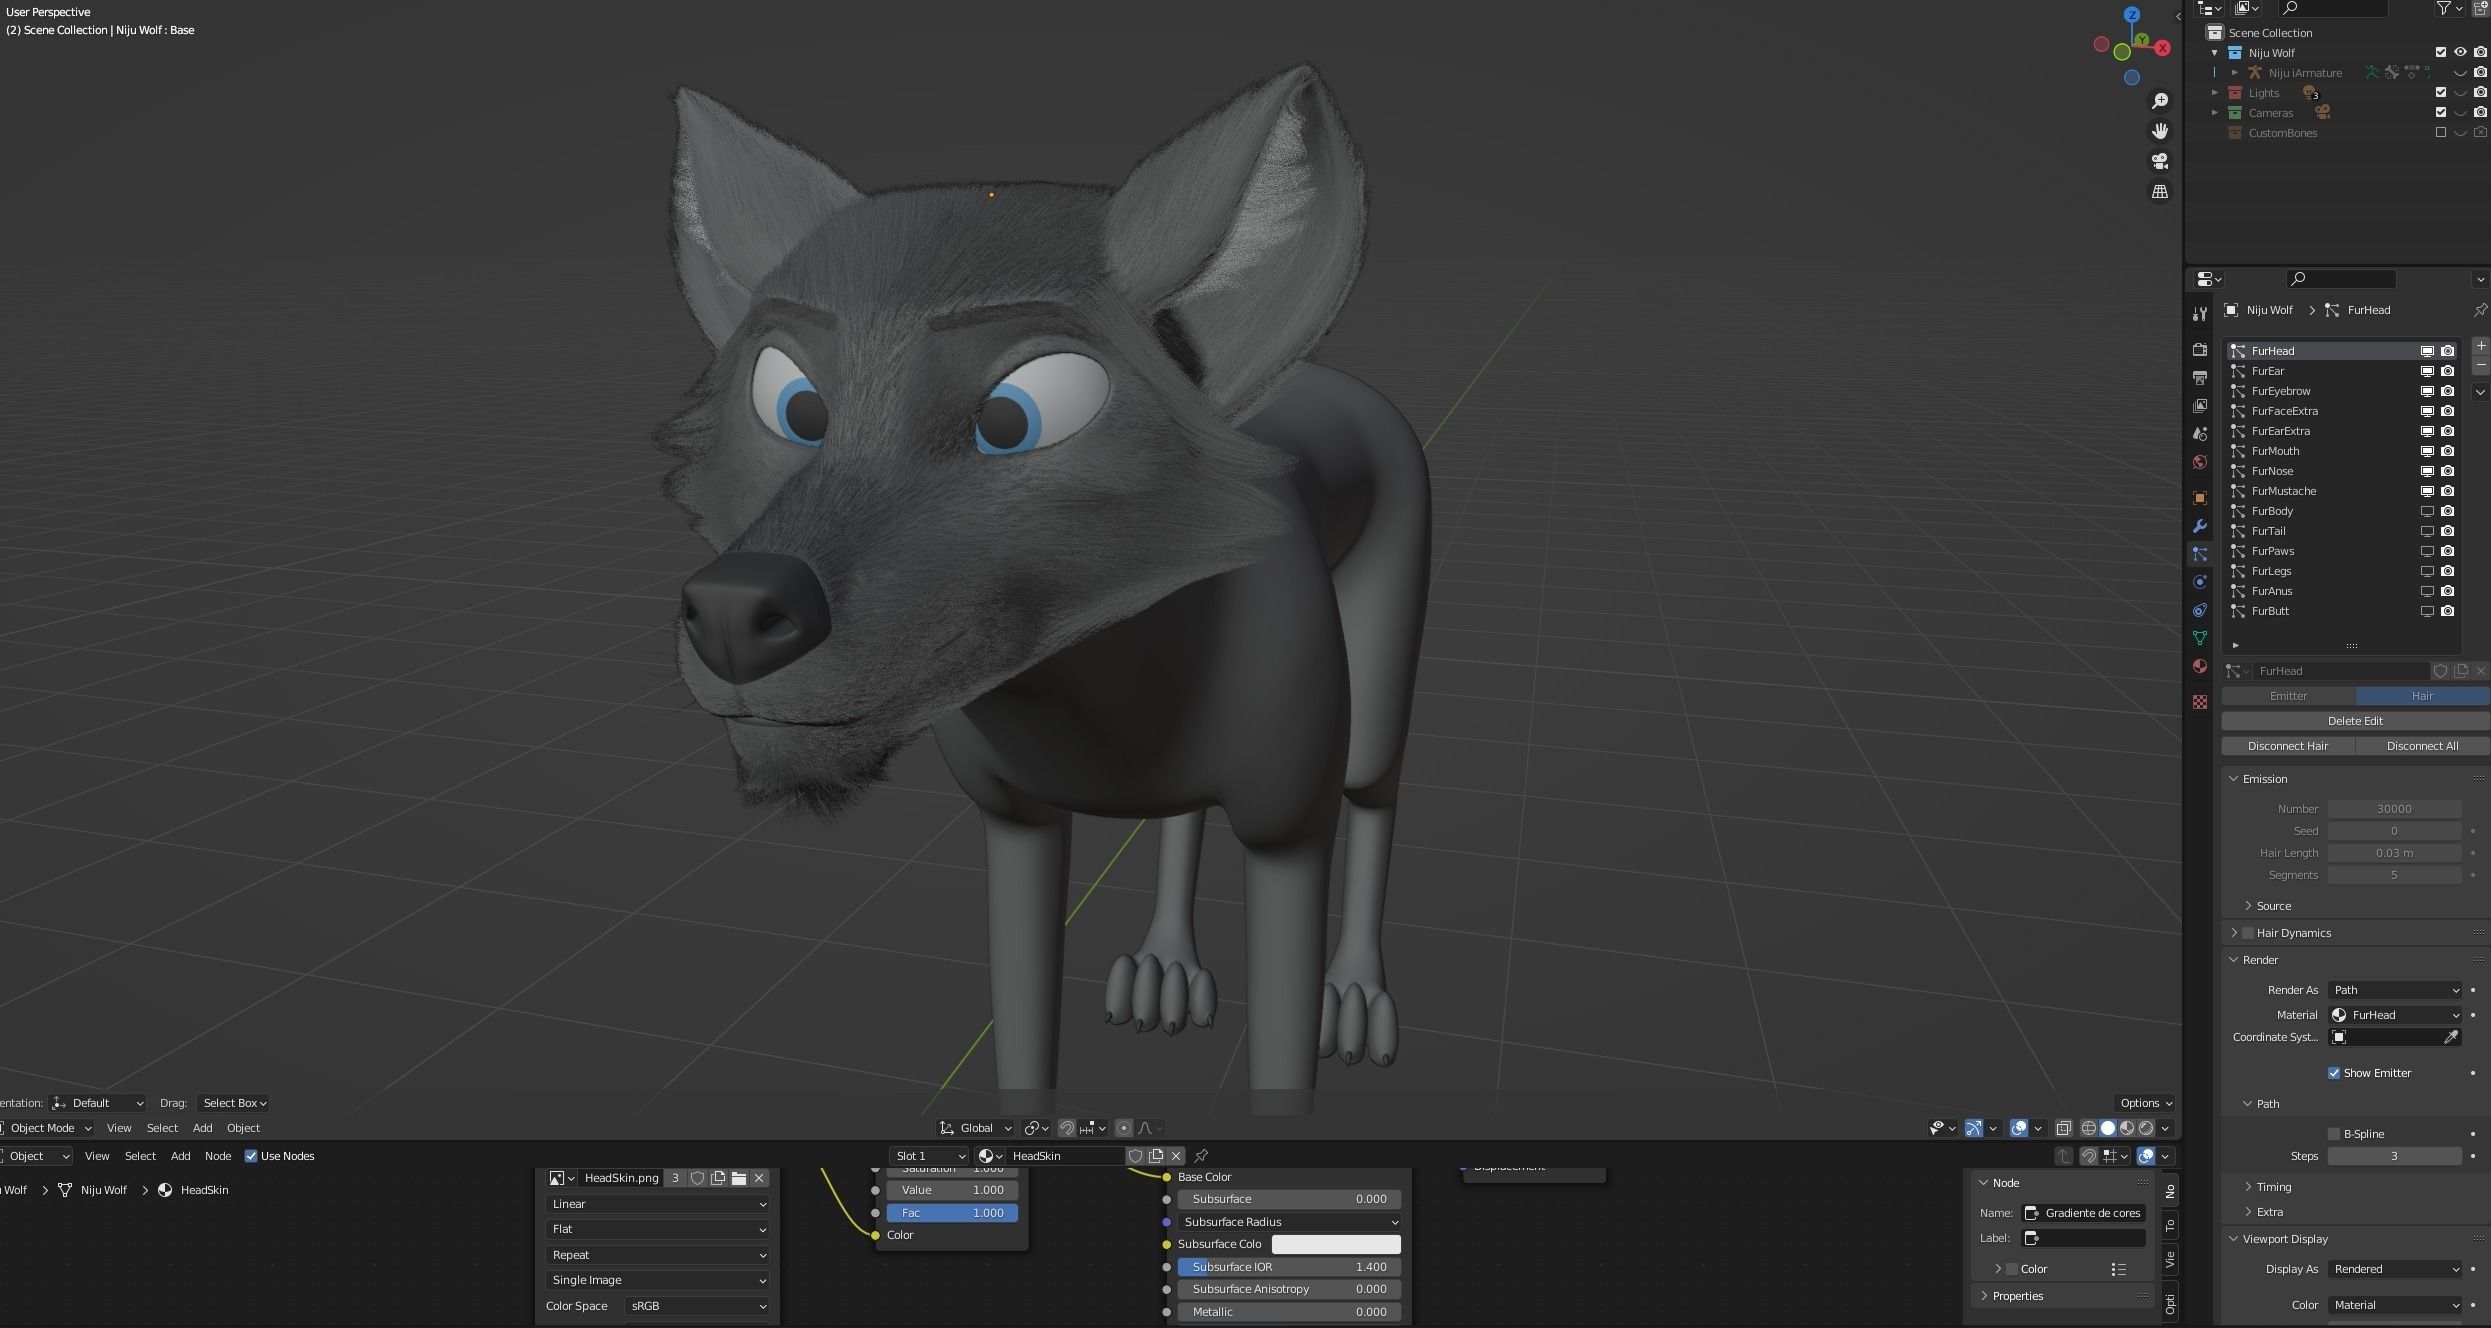Viewport: 2491px width, 1328px height.
Task: Open the Particles properties tab icon
Action: pyautogui.click(x=2199, y=554)
